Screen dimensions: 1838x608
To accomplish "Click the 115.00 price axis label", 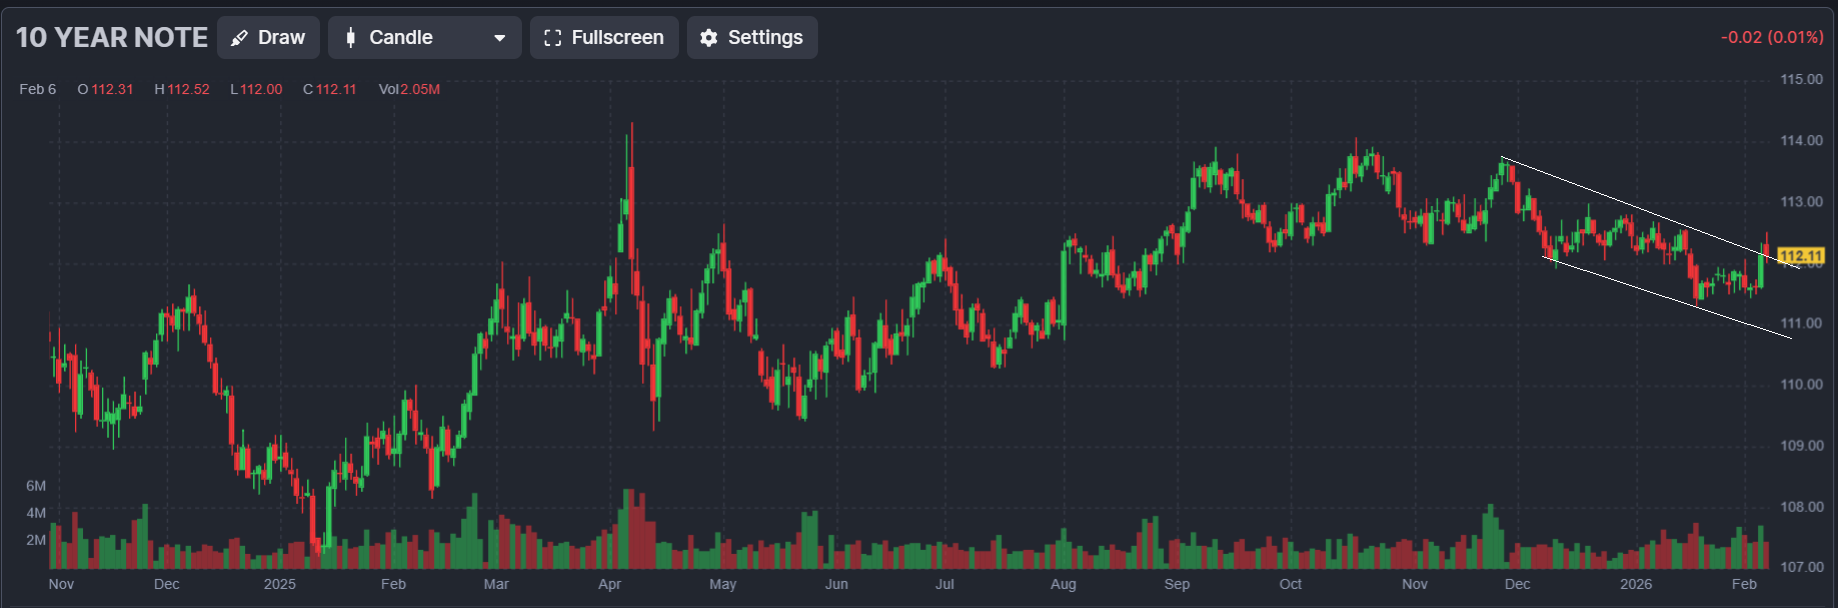I will tap(1801, 79).
